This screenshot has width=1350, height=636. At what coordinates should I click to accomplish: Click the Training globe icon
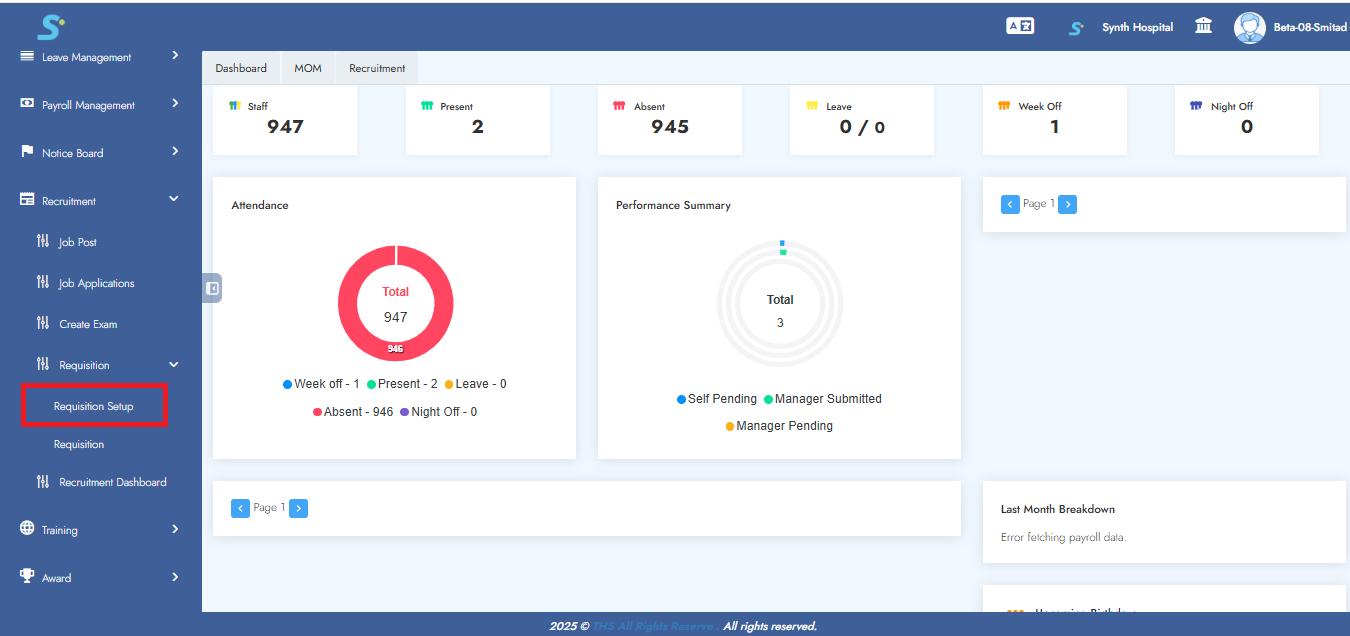tap(27, 529)
